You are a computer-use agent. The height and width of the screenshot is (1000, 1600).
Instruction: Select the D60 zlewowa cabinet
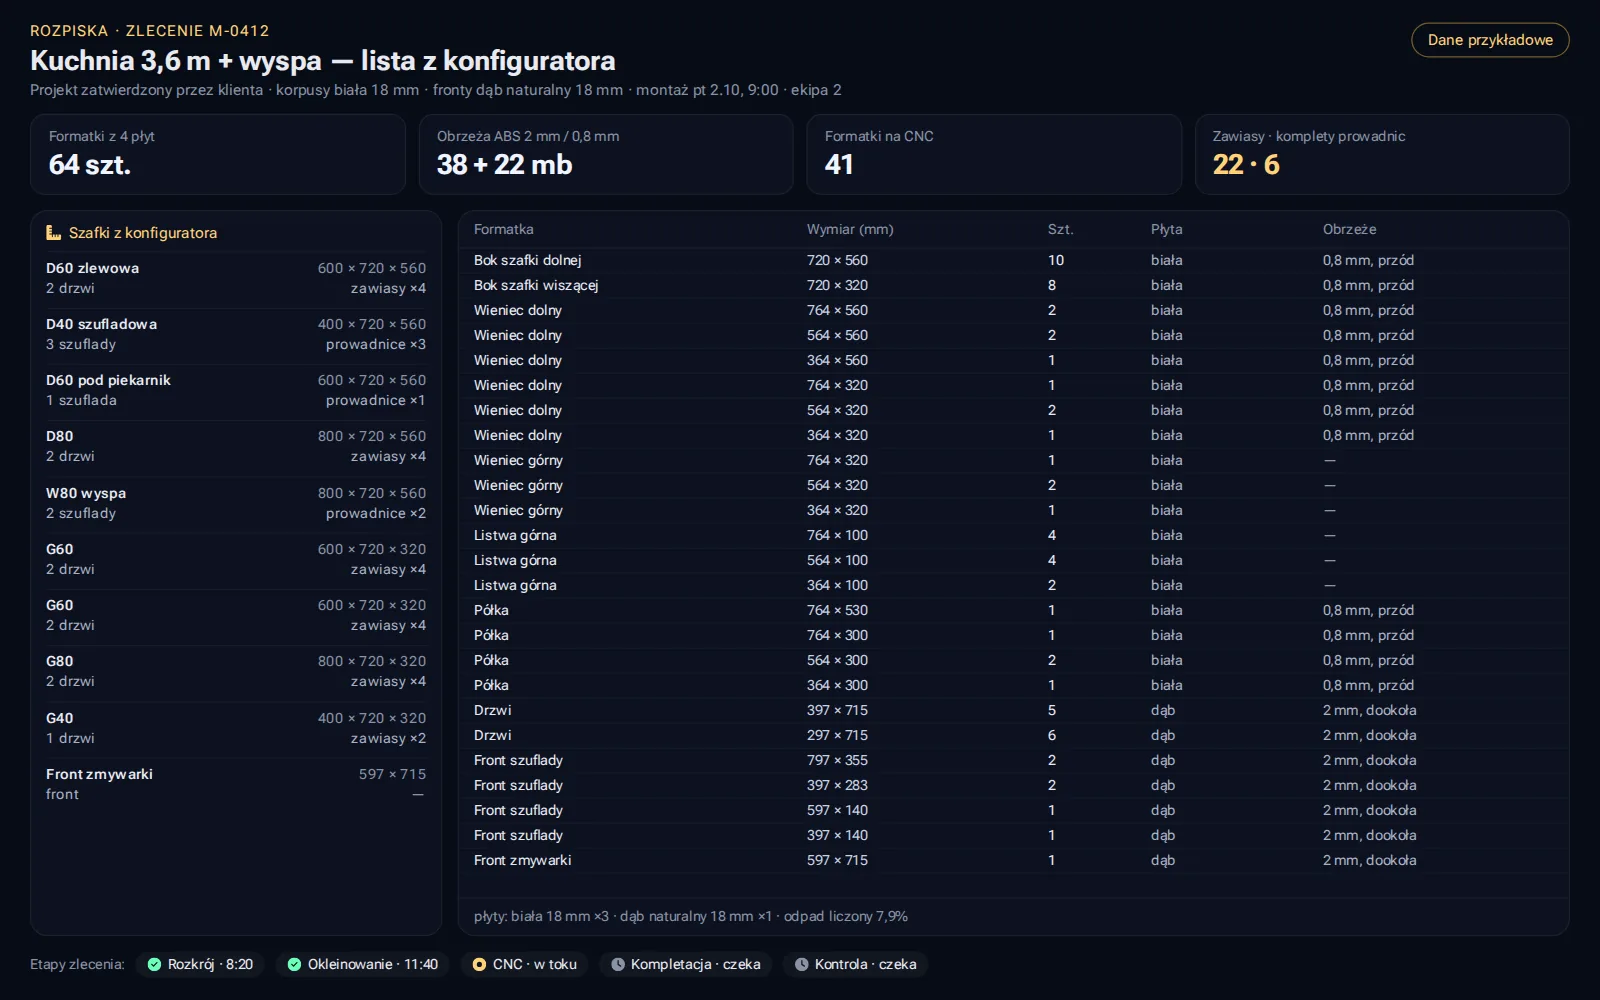236,278
